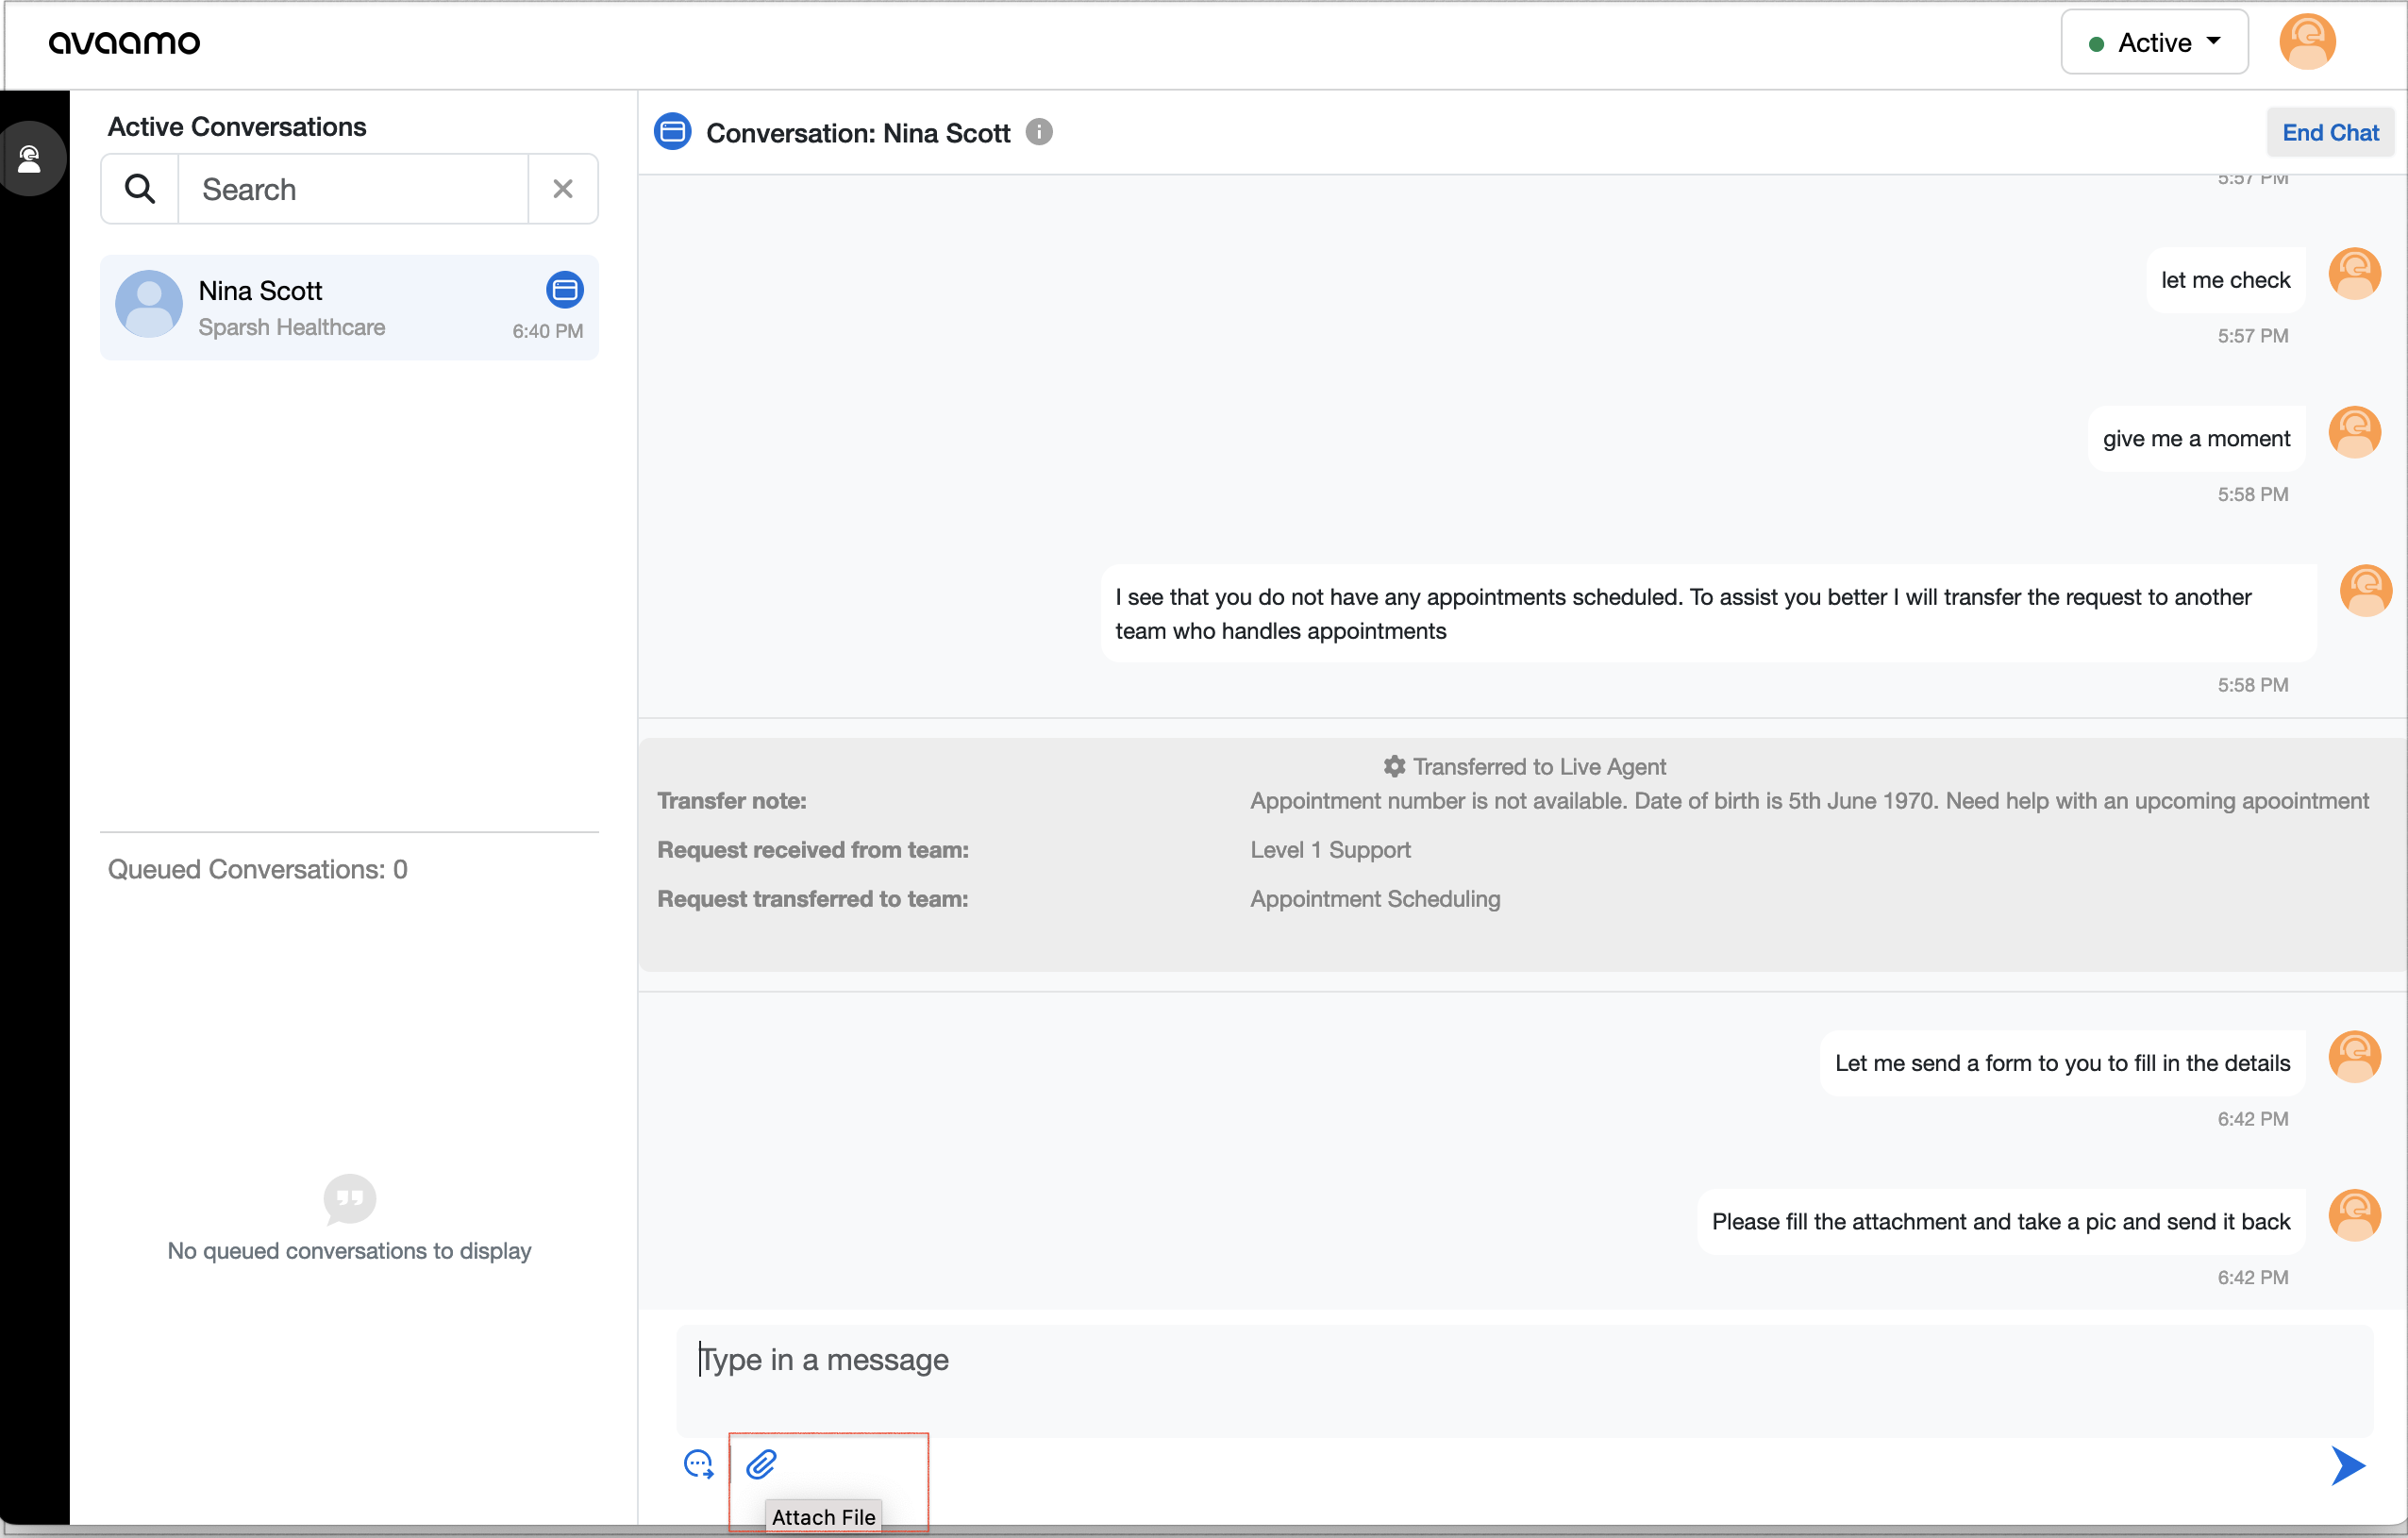Send message with the blue arrow icon

[2347, 1466]
